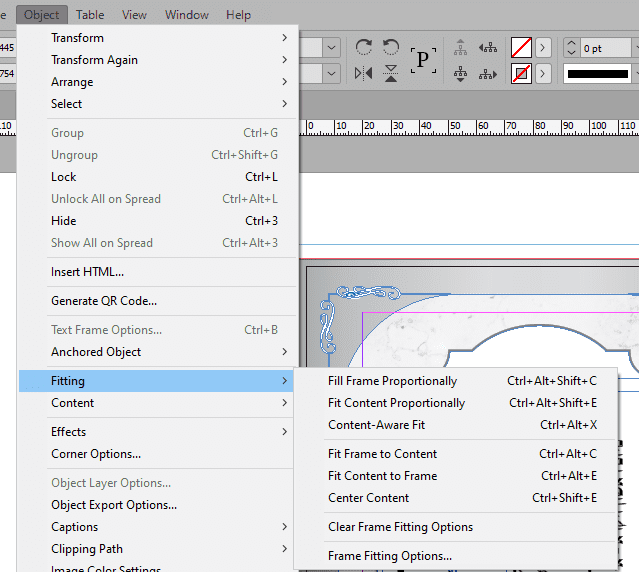Expand the Stroke swatch flyout arrow

coord(543,73)
